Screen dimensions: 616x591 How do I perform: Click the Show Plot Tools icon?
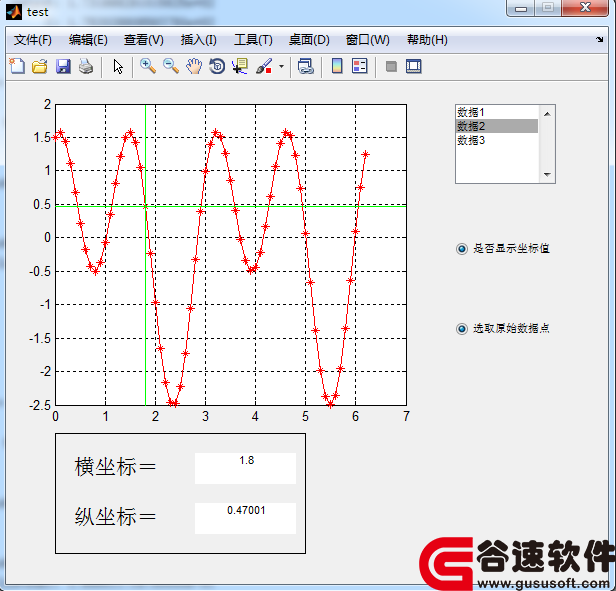(413, 66)
